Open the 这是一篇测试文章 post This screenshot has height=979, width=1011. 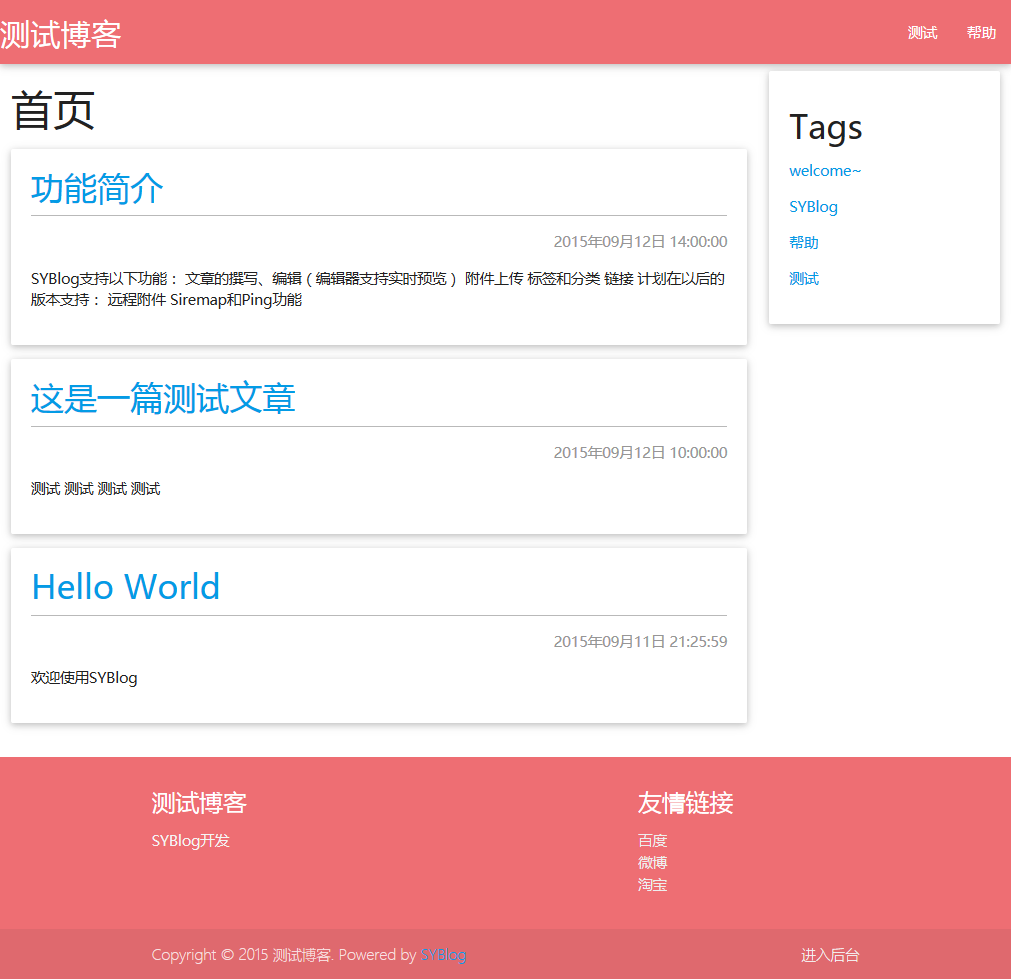click(163, 399)
